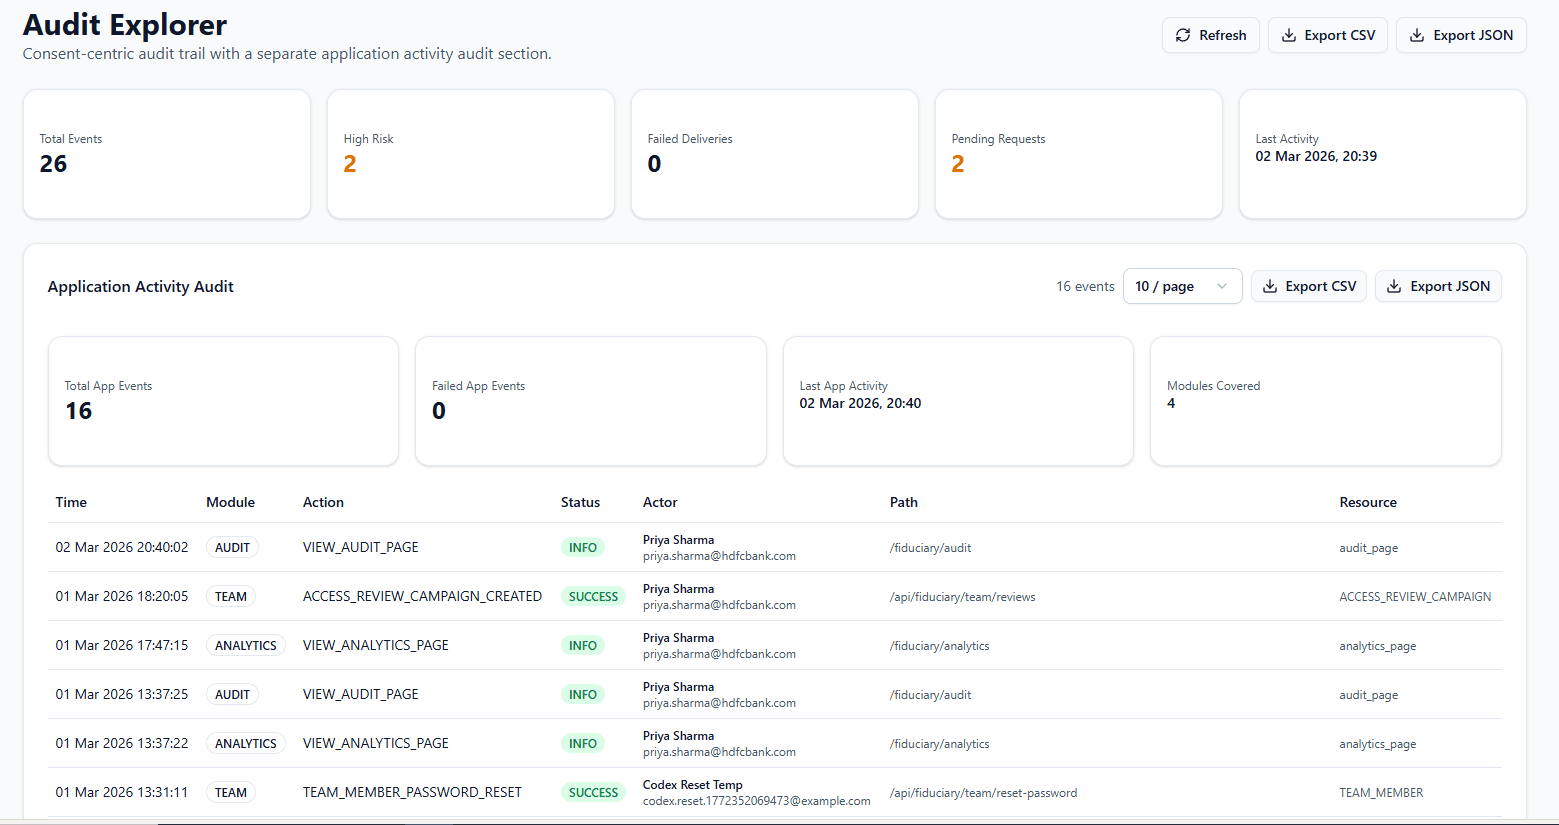Click the /fiduciary/audit path link
The width and height of the screenshot is (1559, 825).
[930, 548]
